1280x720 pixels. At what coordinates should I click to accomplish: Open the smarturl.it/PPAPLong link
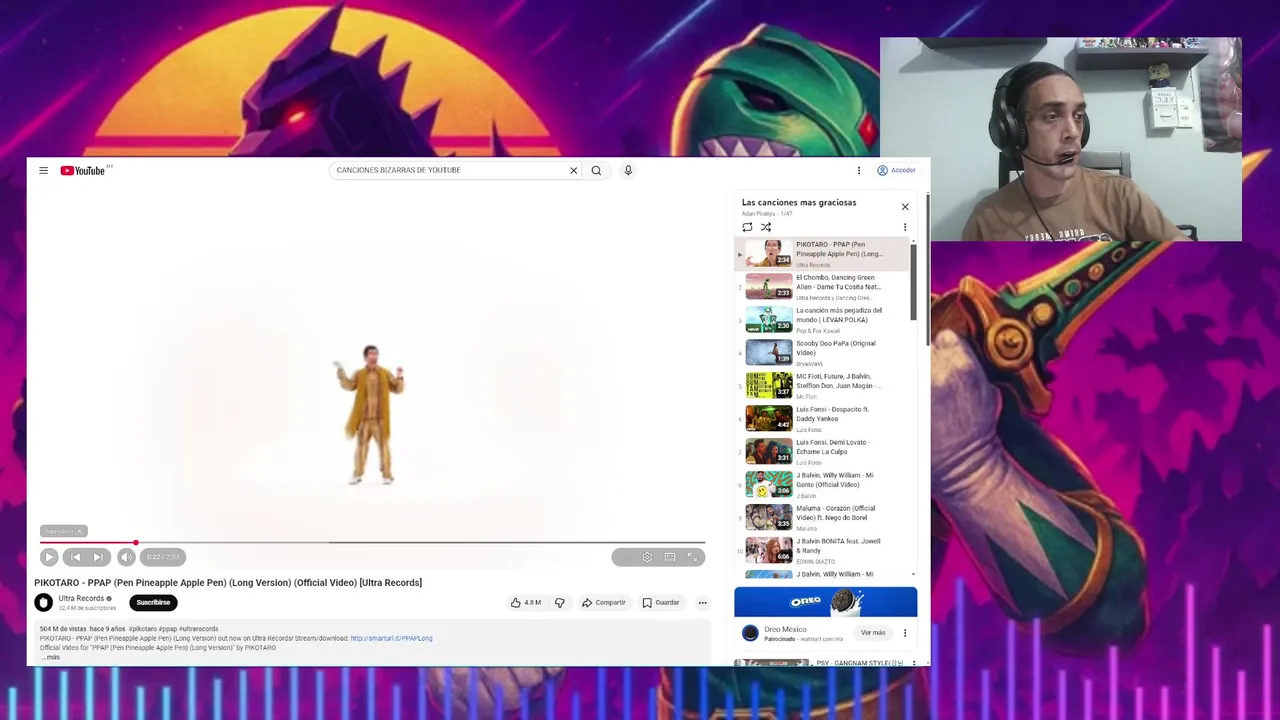click(391, 638)
